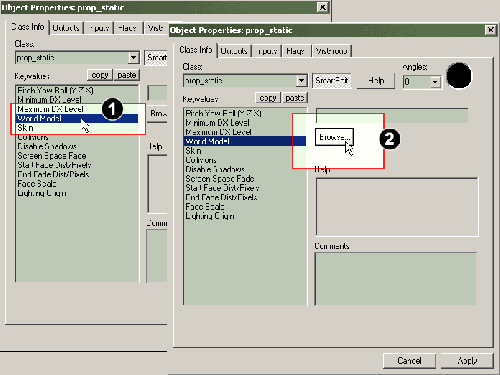Select Disable Shadows in front window list

pos(245,169)
